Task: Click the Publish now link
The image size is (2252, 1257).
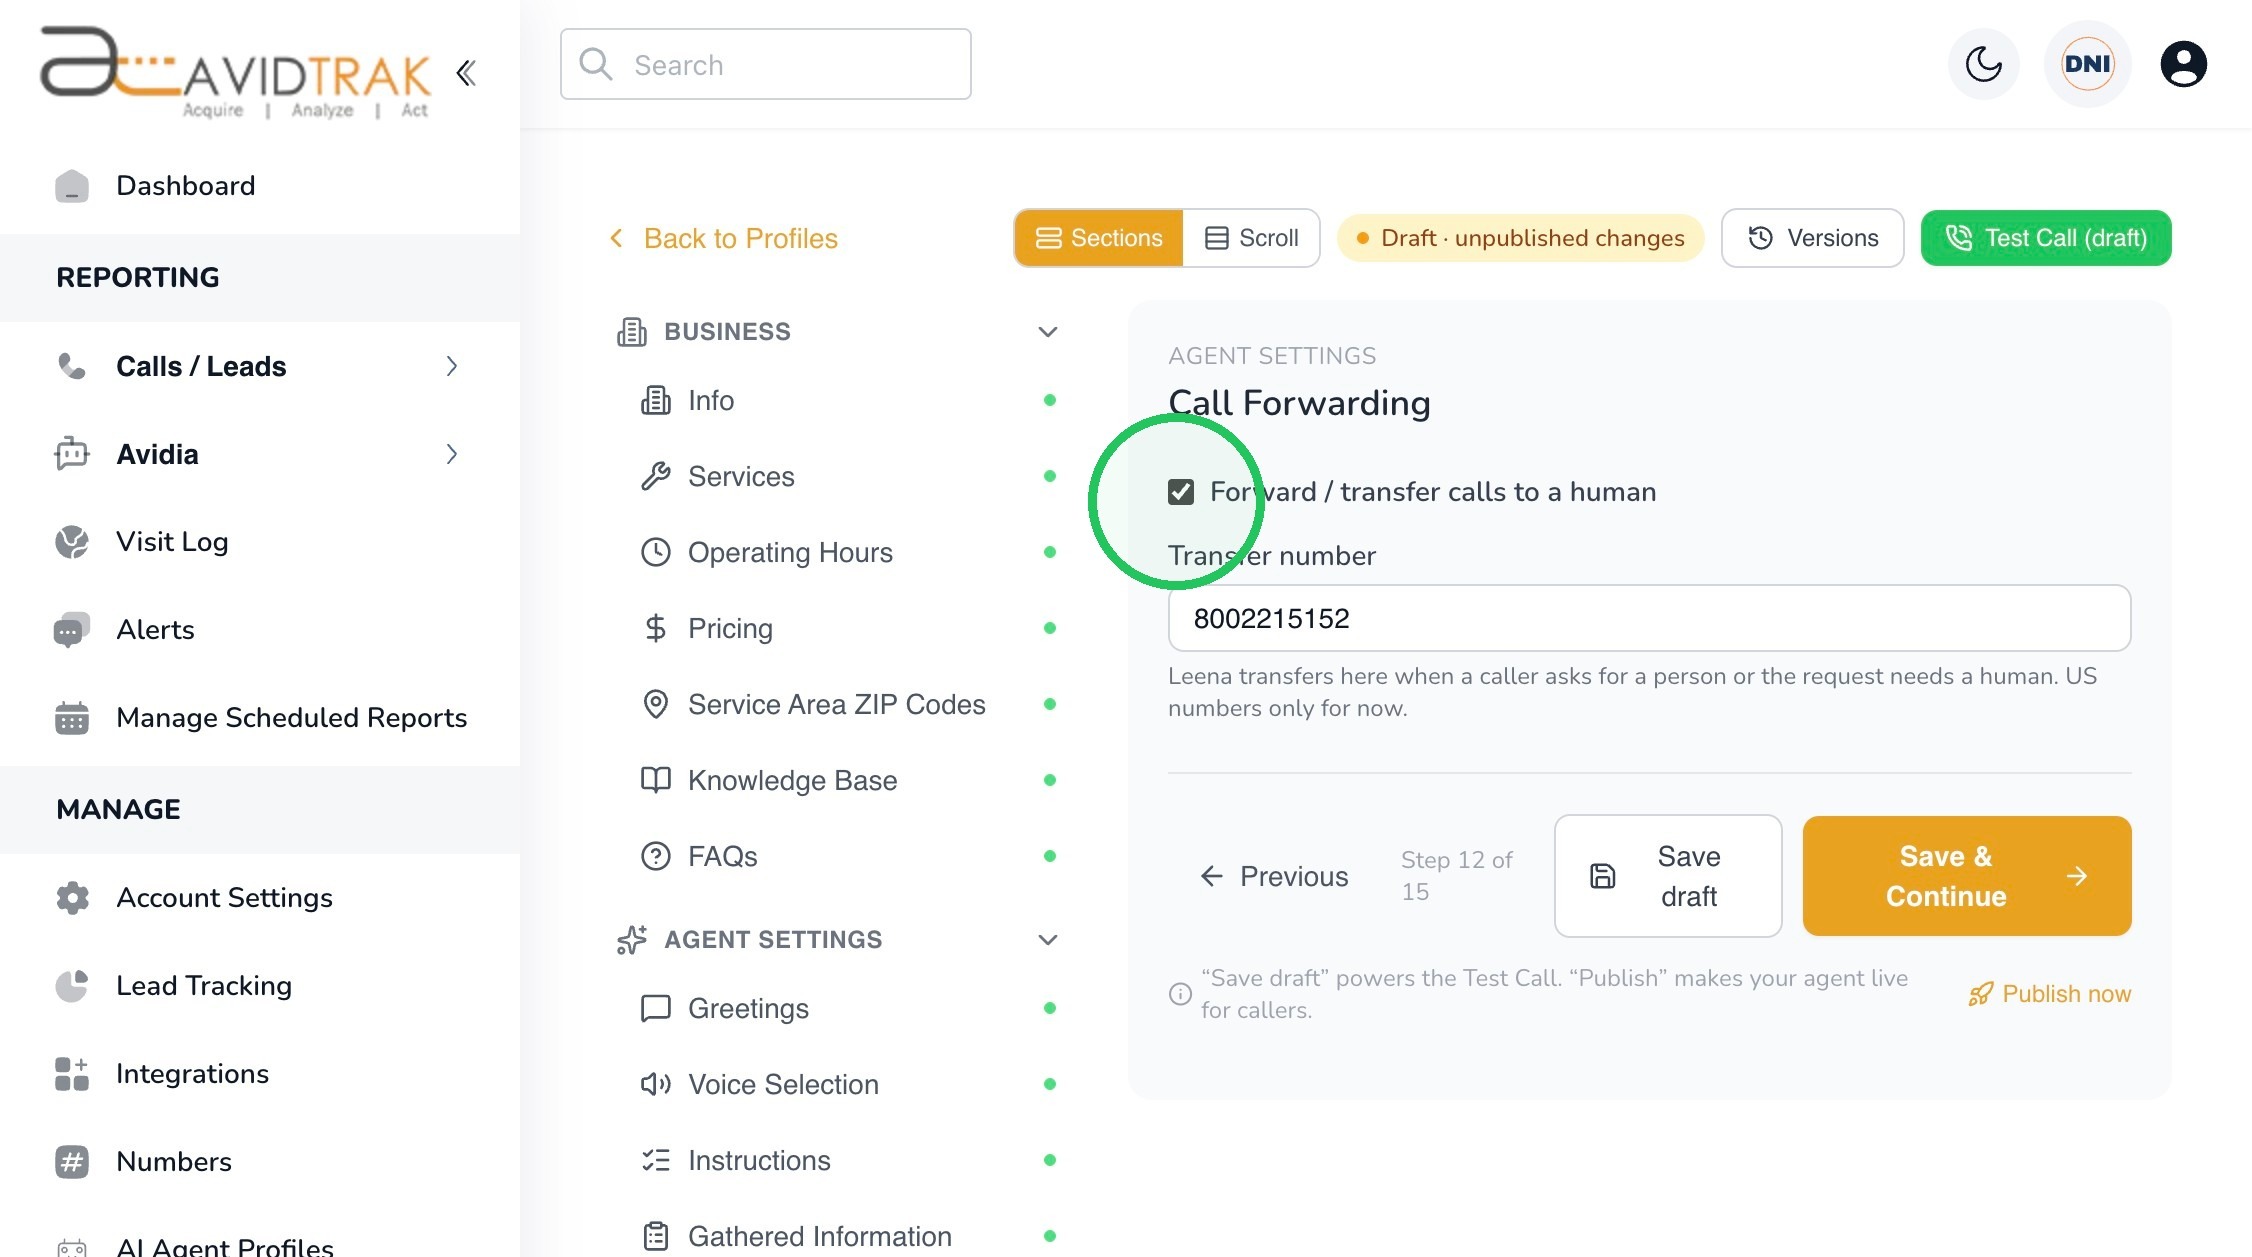Action: point(2050,994)
